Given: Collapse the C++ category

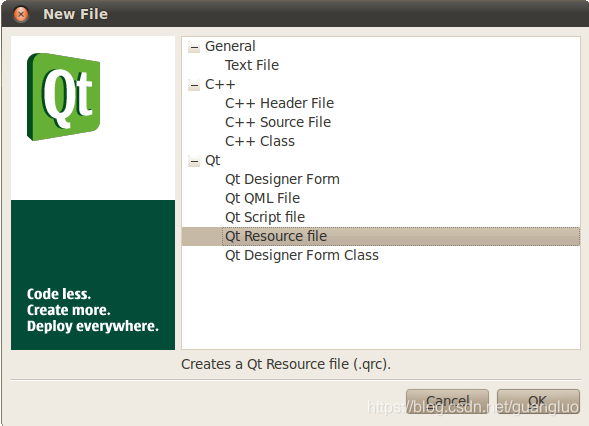Looking at the screenshot, I should pos(194,85).
